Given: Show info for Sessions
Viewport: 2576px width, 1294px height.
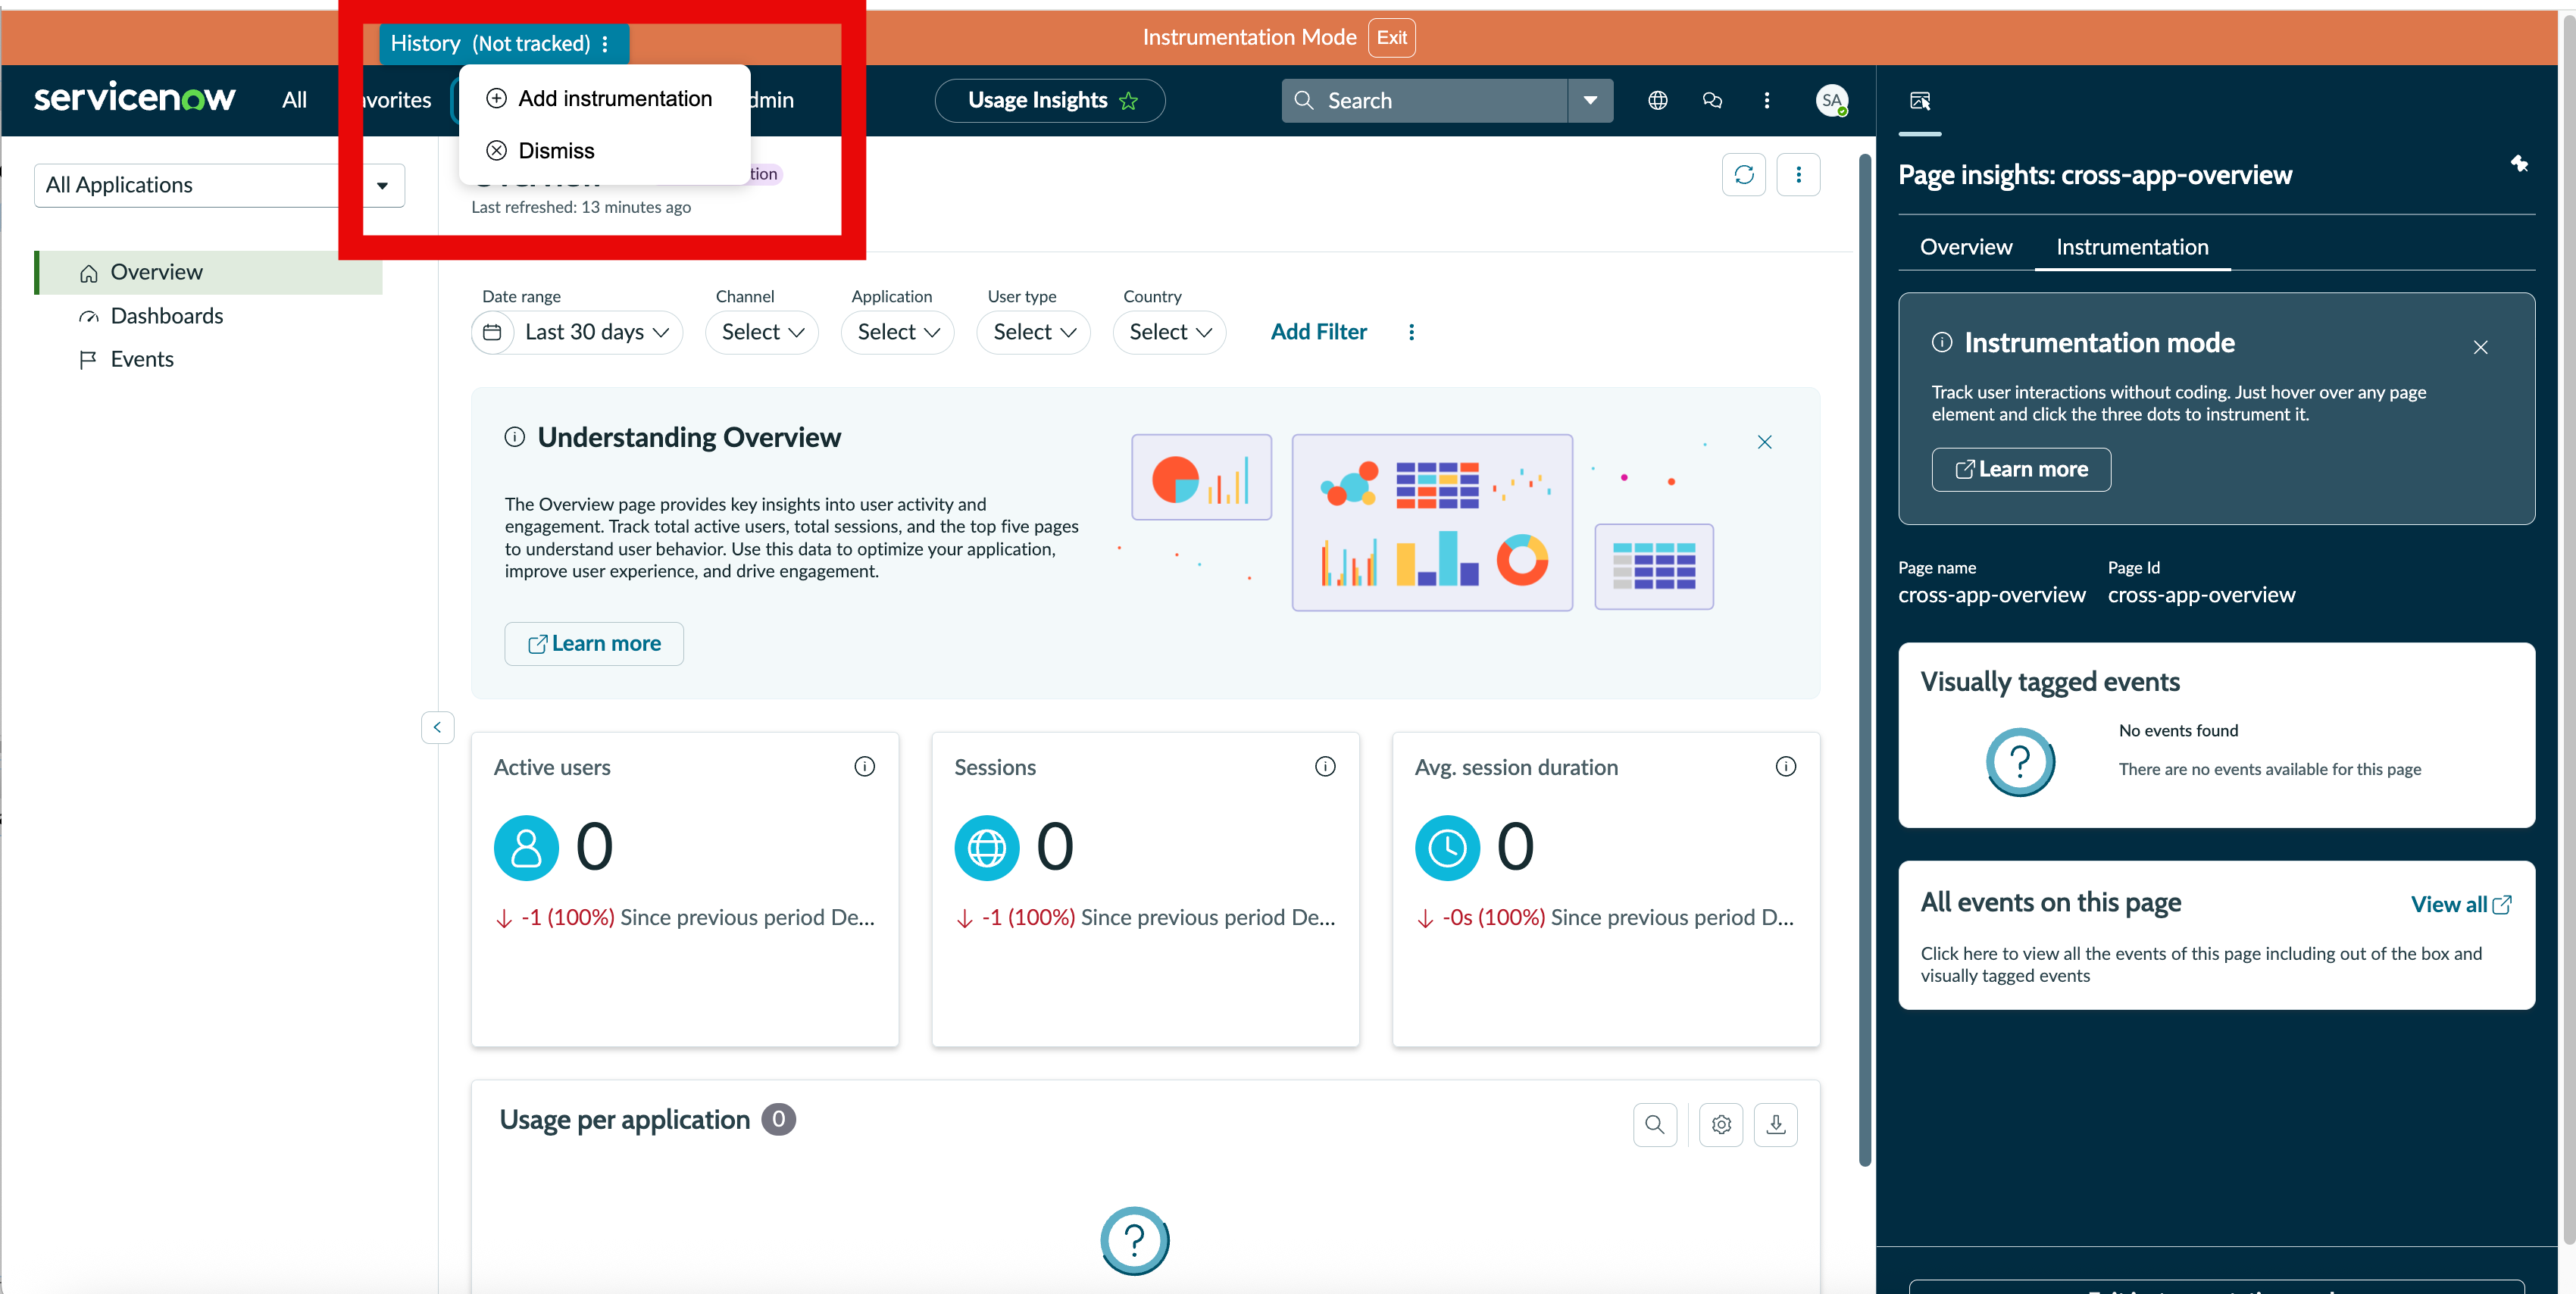Looking at the screenshot, I should click(1325, 767).
